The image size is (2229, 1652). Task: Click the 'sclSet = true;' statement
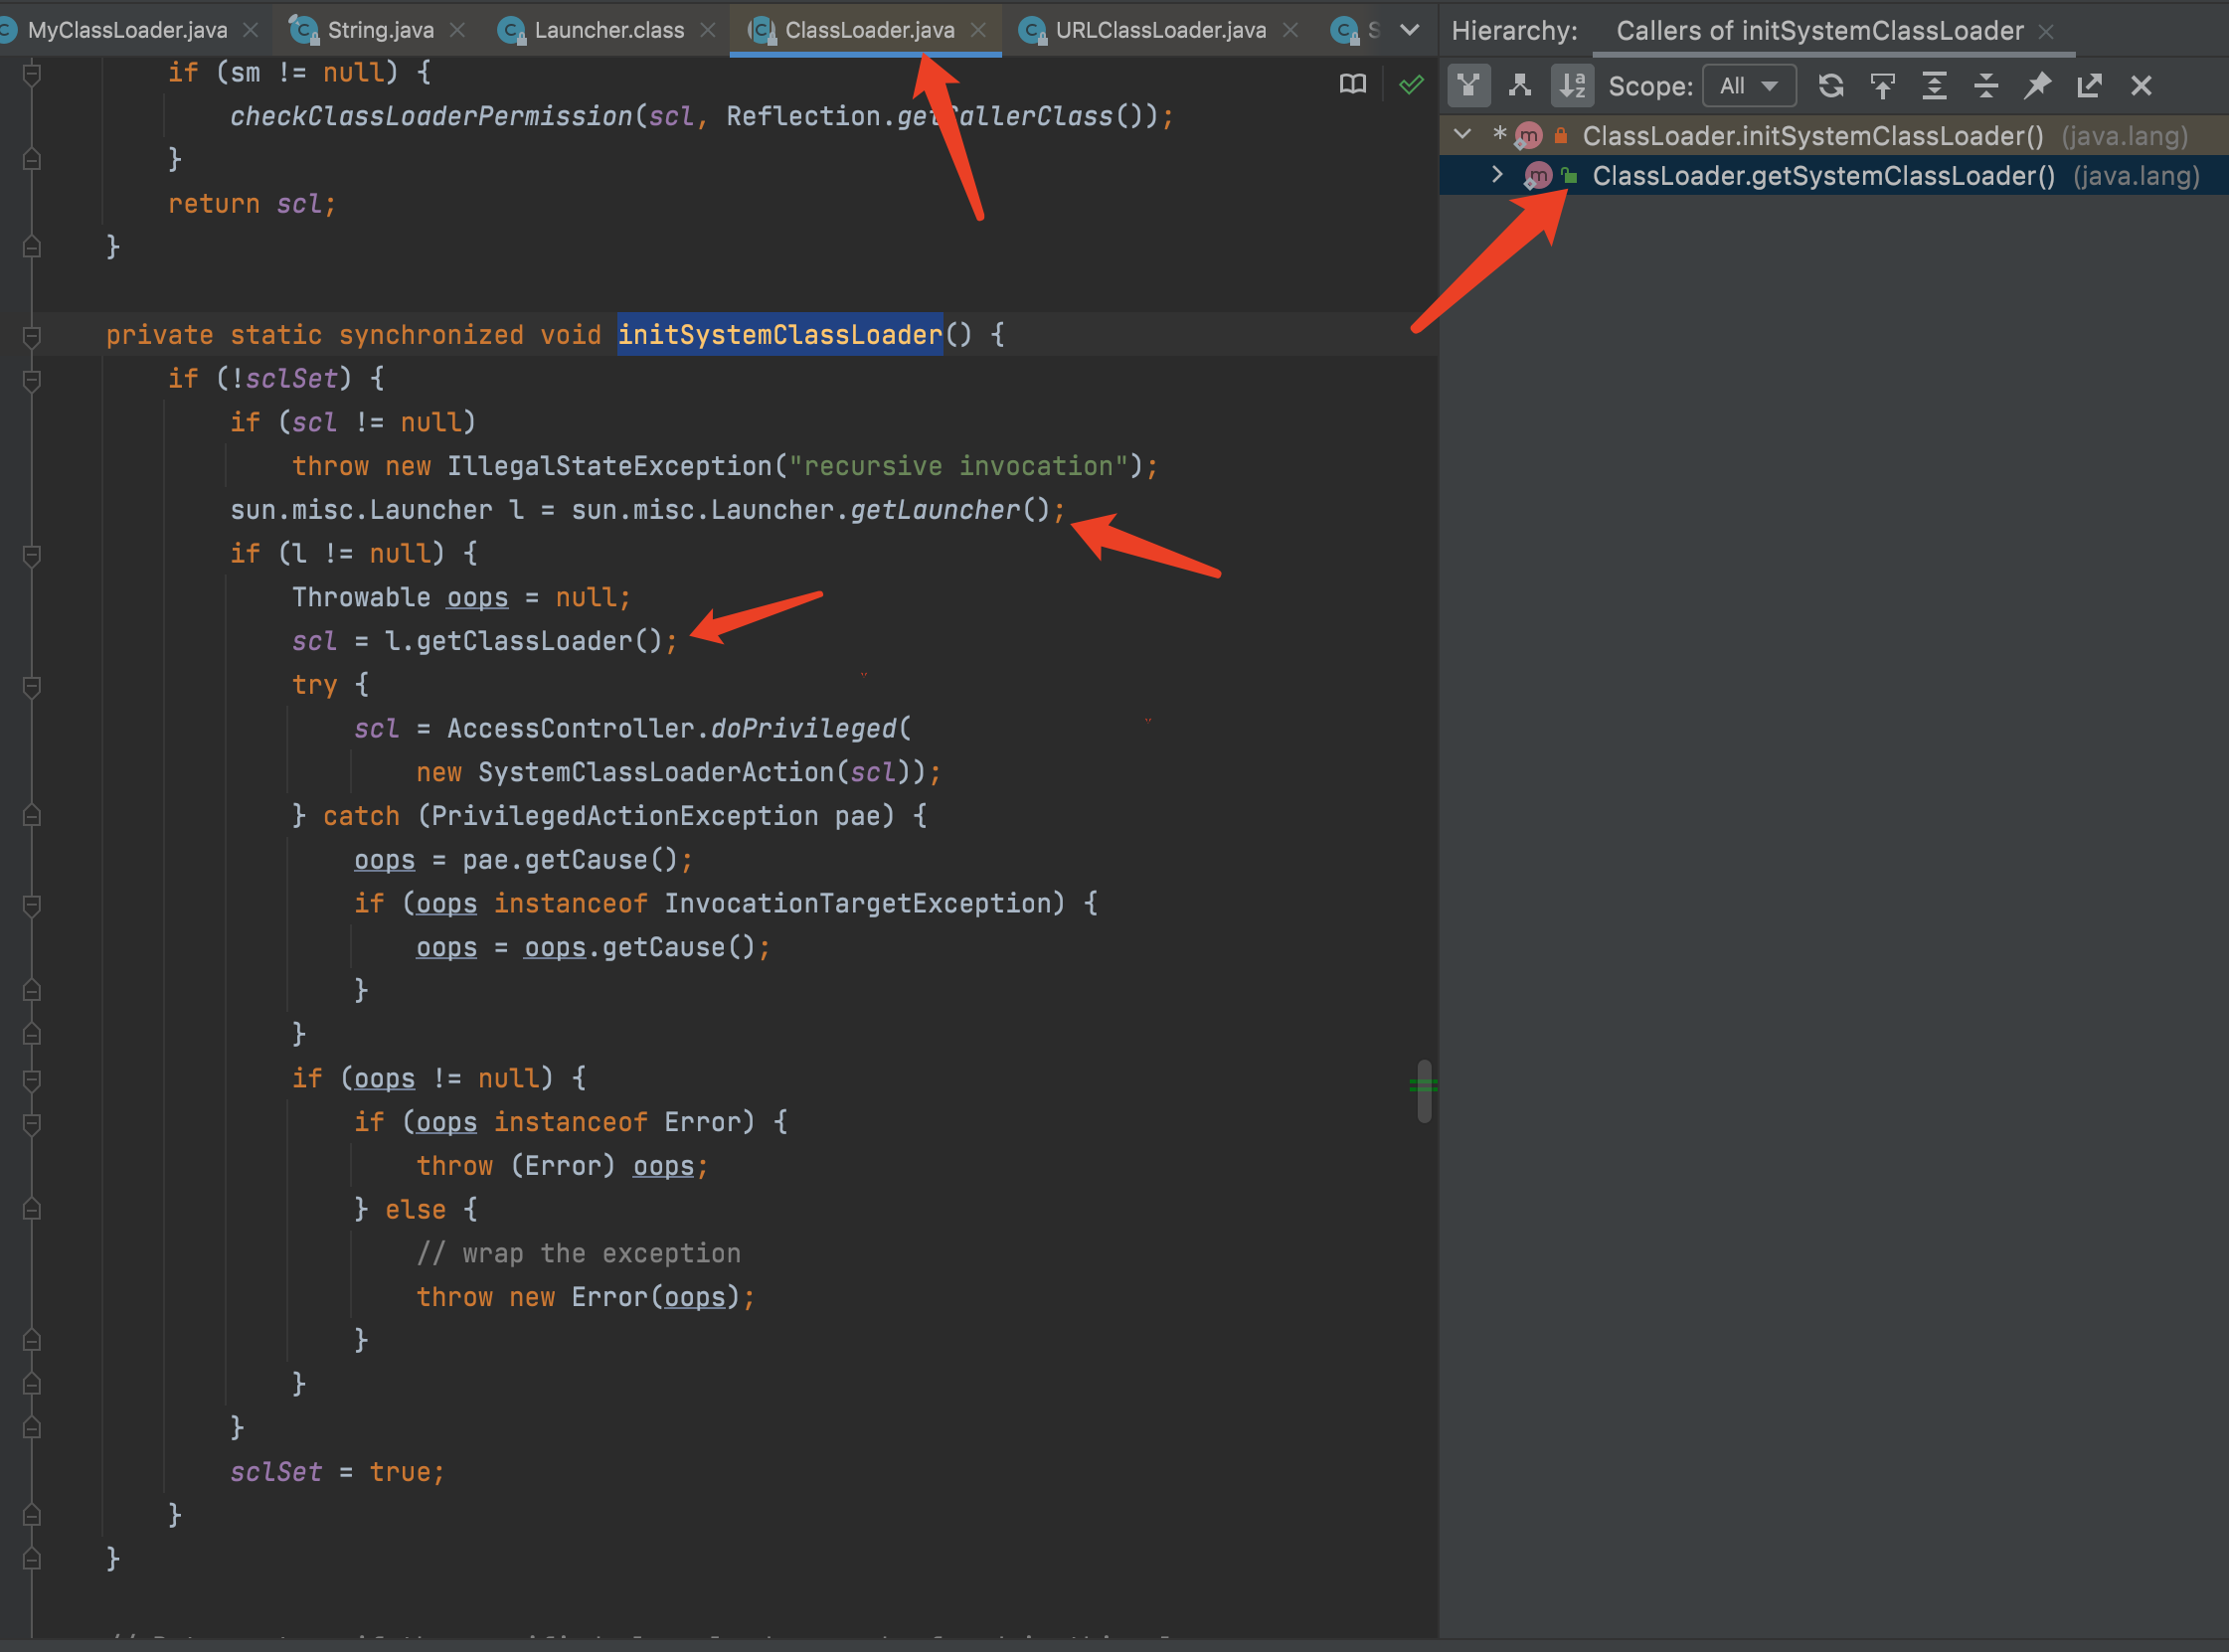coord(337,1472)
